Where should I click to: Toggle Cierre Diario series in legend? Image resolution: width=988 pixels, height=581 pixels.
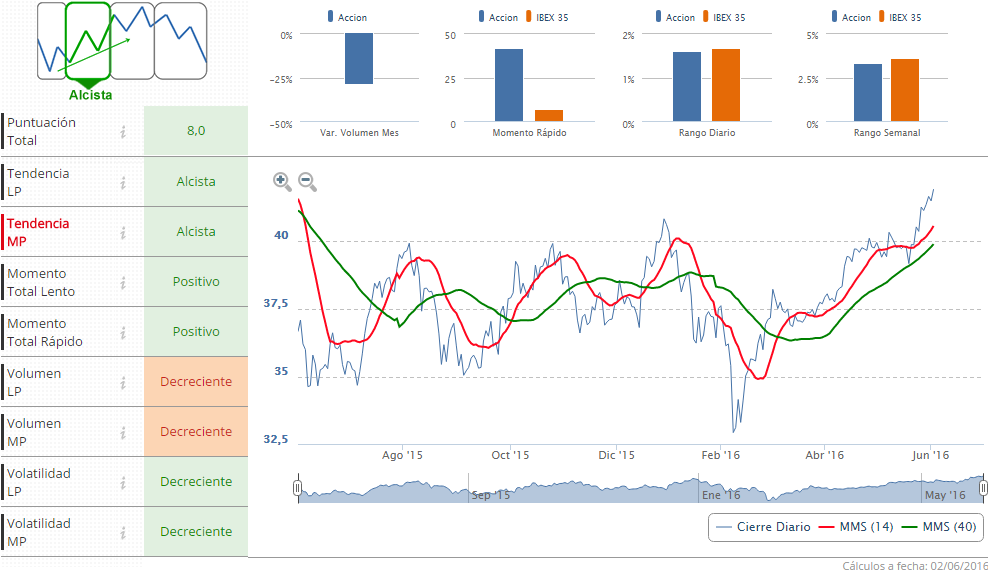pyautogui.click(x=763, y=527)
